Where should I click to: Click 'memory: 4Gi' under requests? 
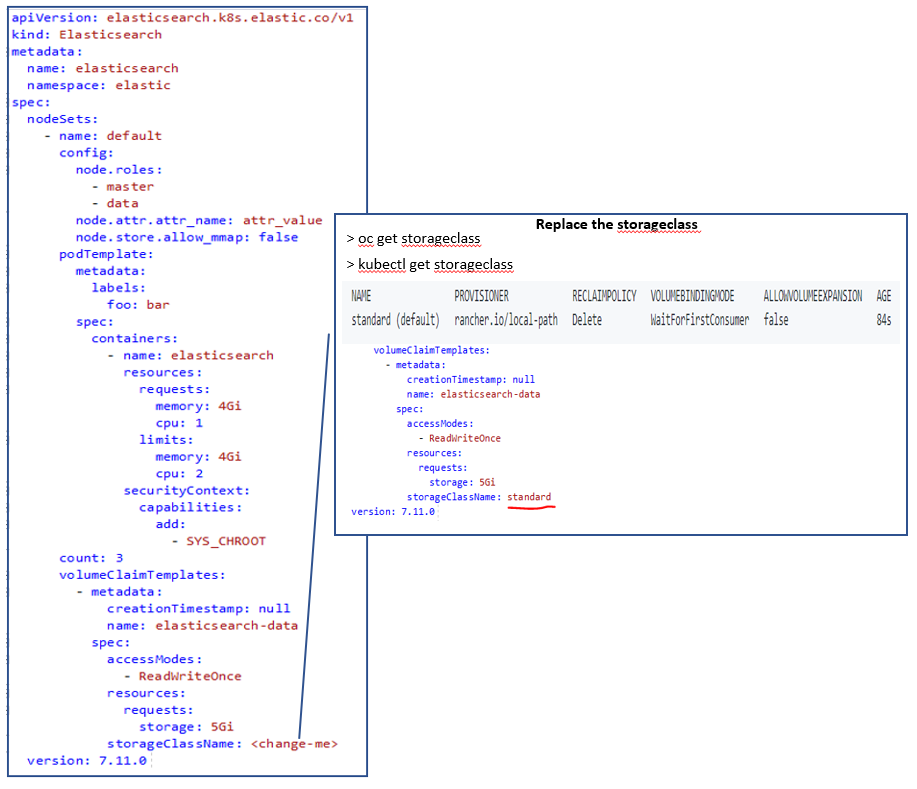coord(198,406)
